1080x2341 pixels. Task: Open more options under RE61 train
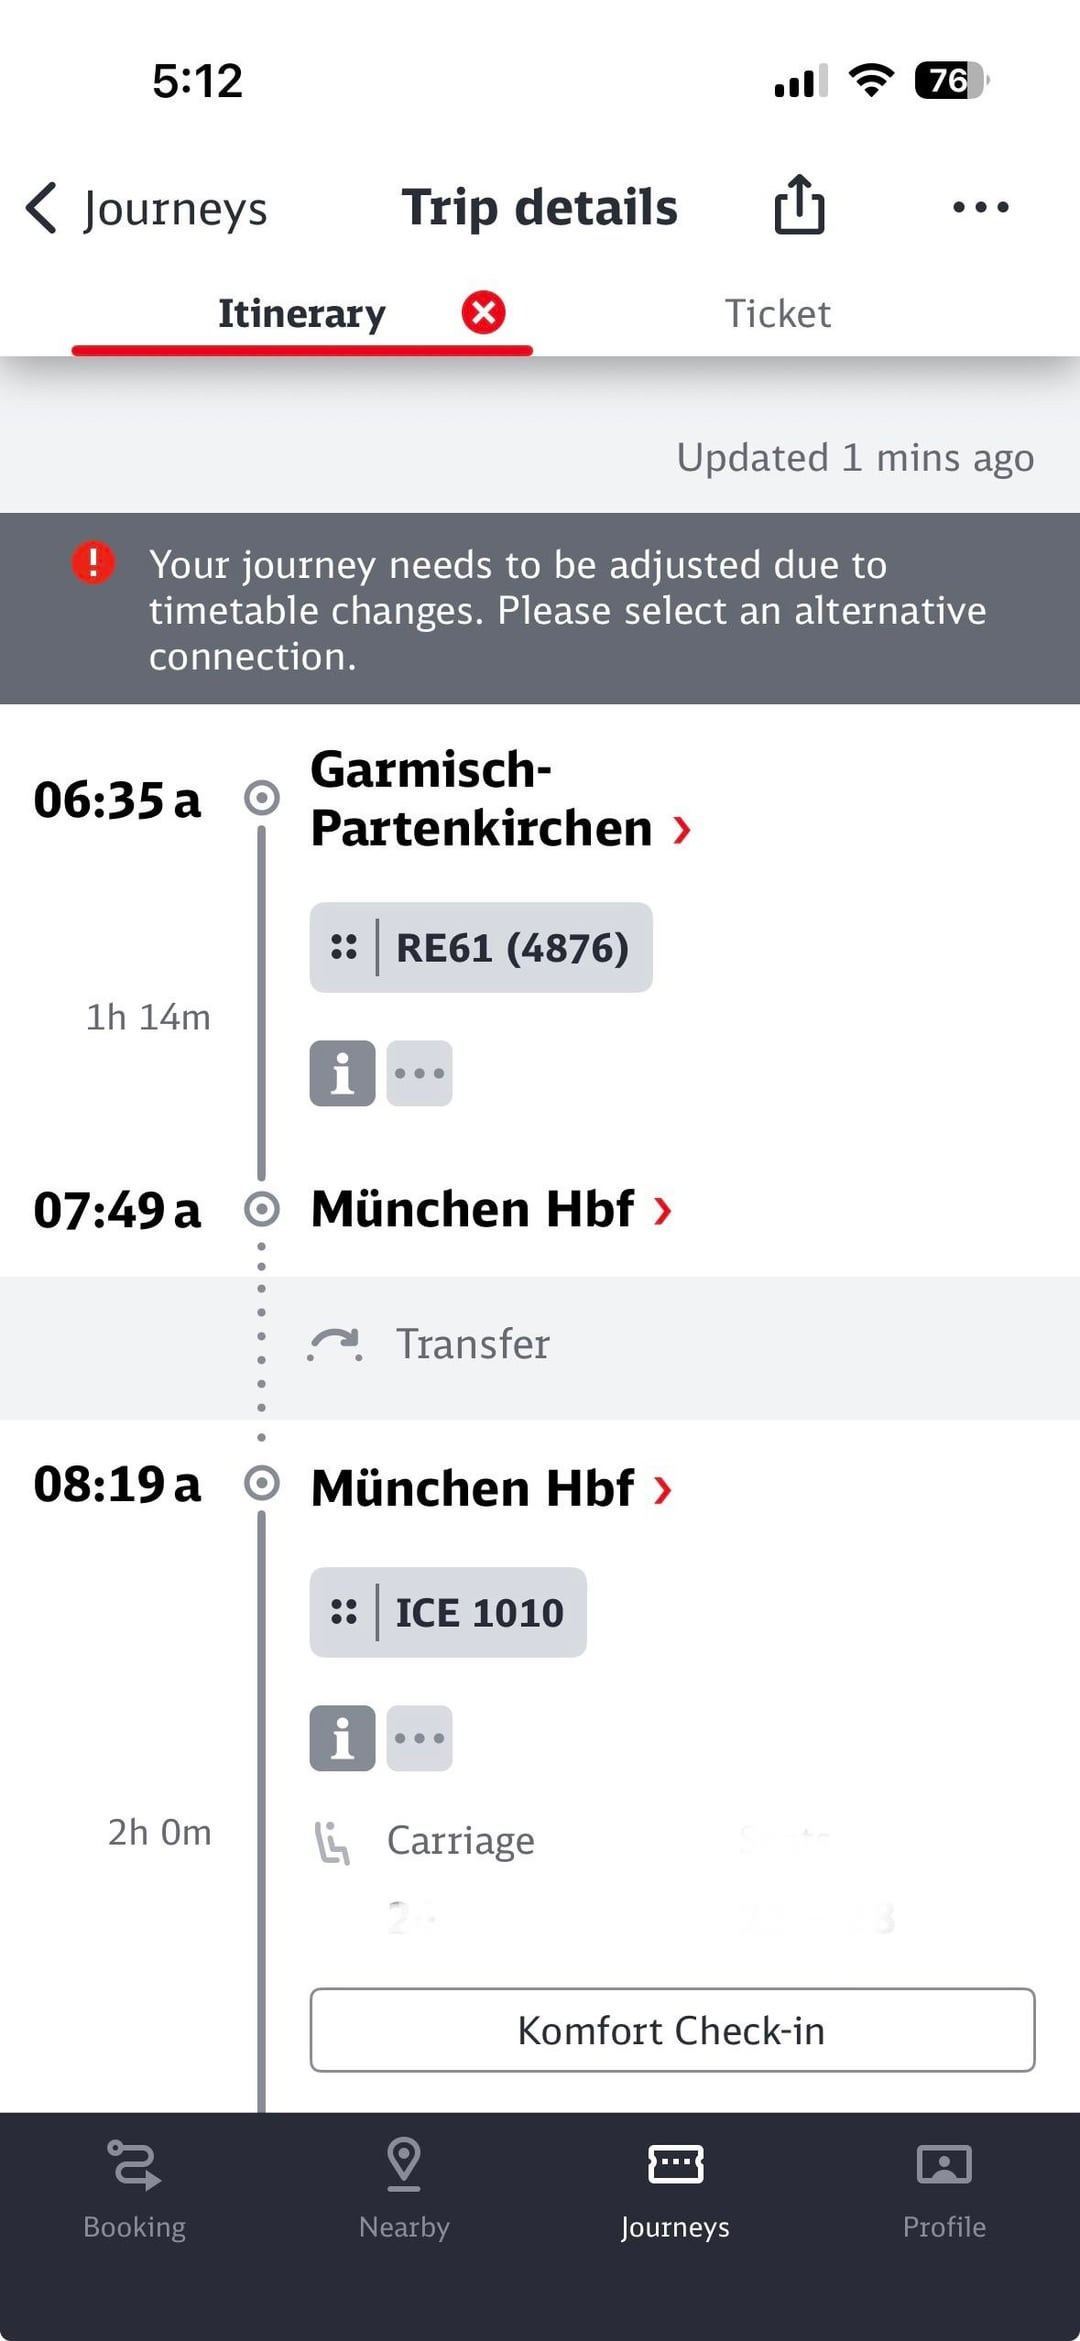(x=420, y=1073)
